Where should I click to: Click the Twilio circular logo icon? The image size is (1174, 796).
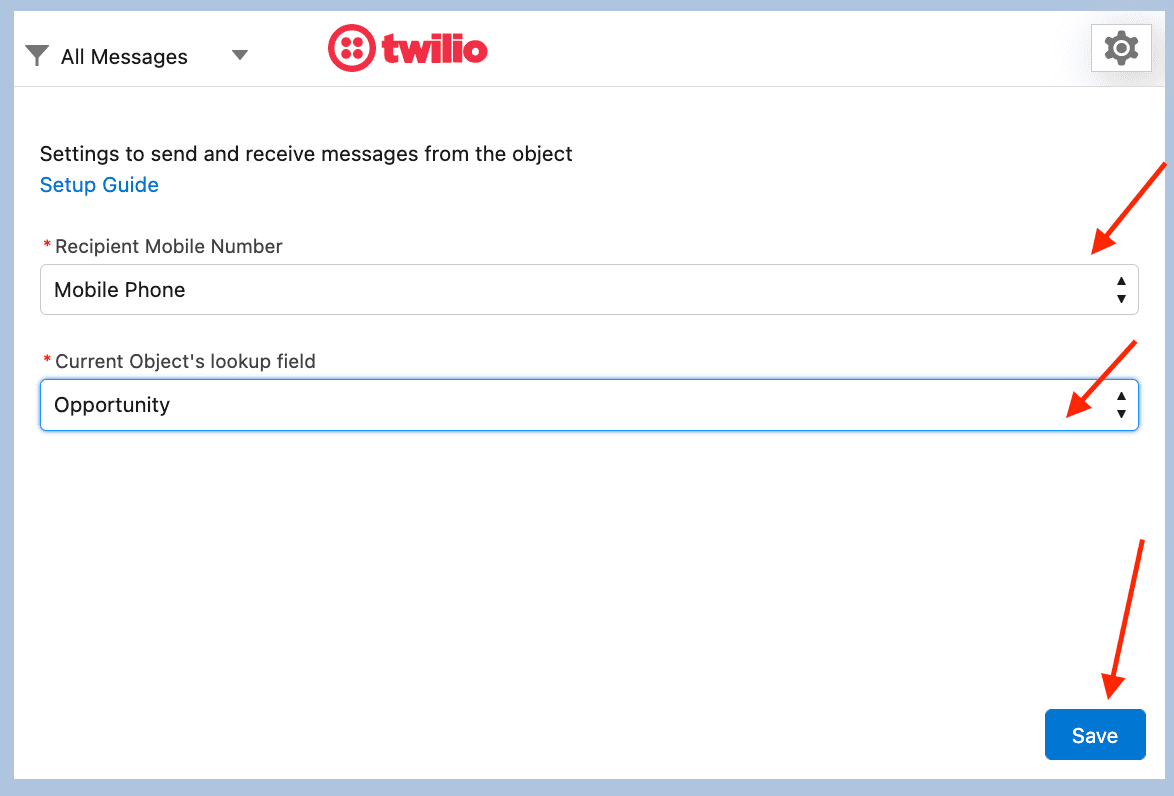(349, 48)
